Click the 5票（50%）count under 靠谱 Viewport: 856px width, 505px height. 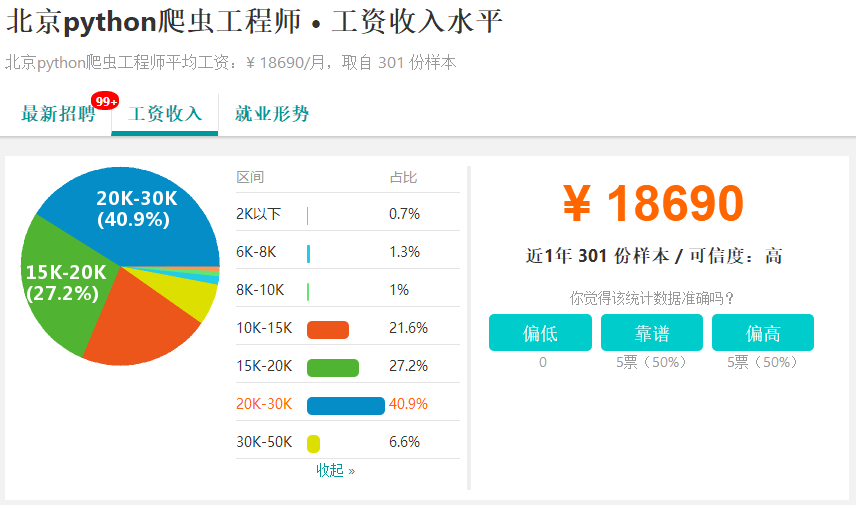(x=652, y=362)
